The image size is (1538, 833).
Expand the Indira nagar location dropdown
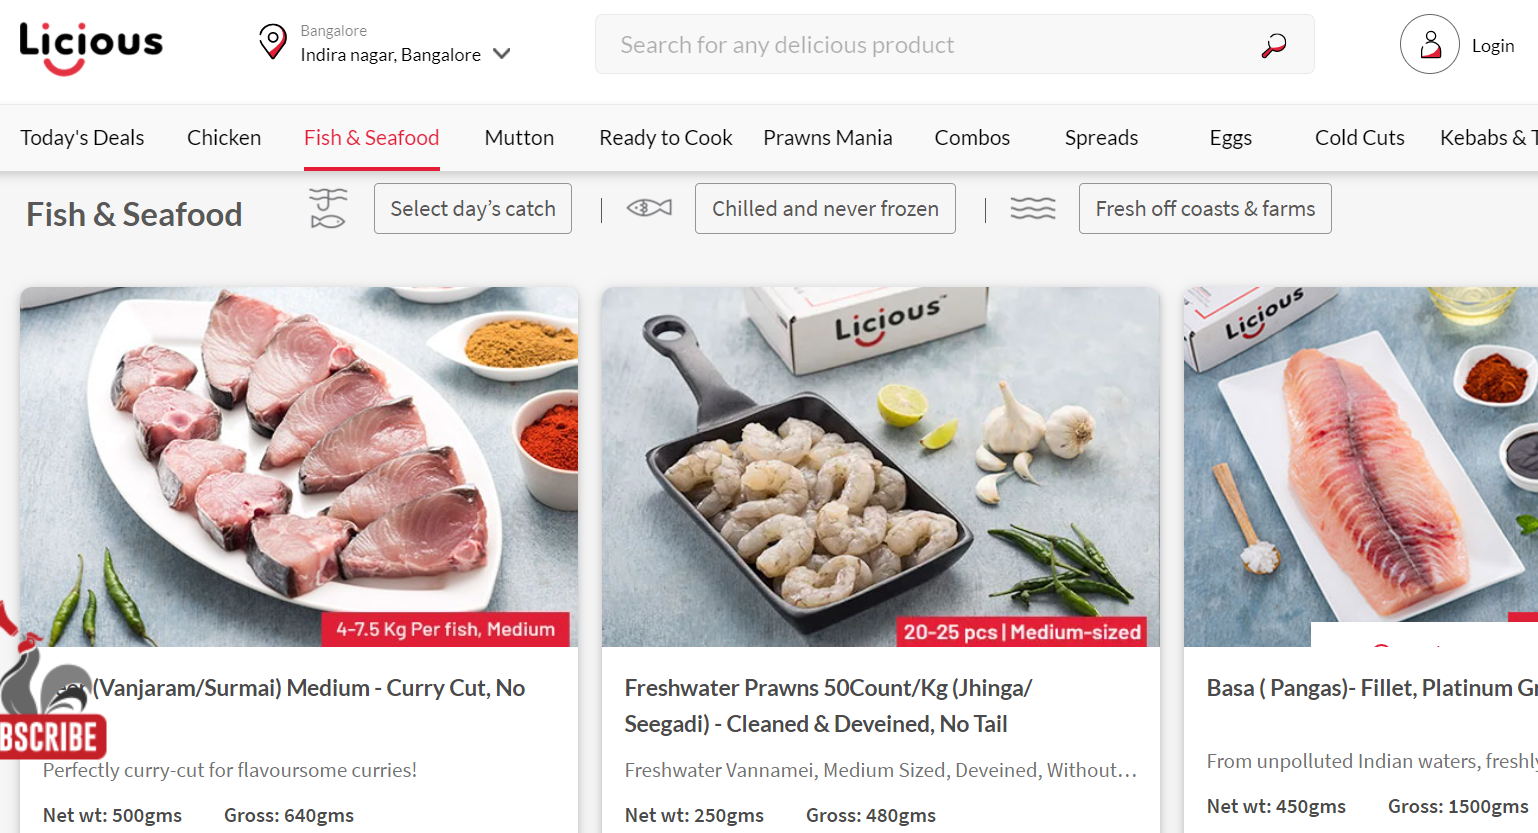tap(502, 54)
